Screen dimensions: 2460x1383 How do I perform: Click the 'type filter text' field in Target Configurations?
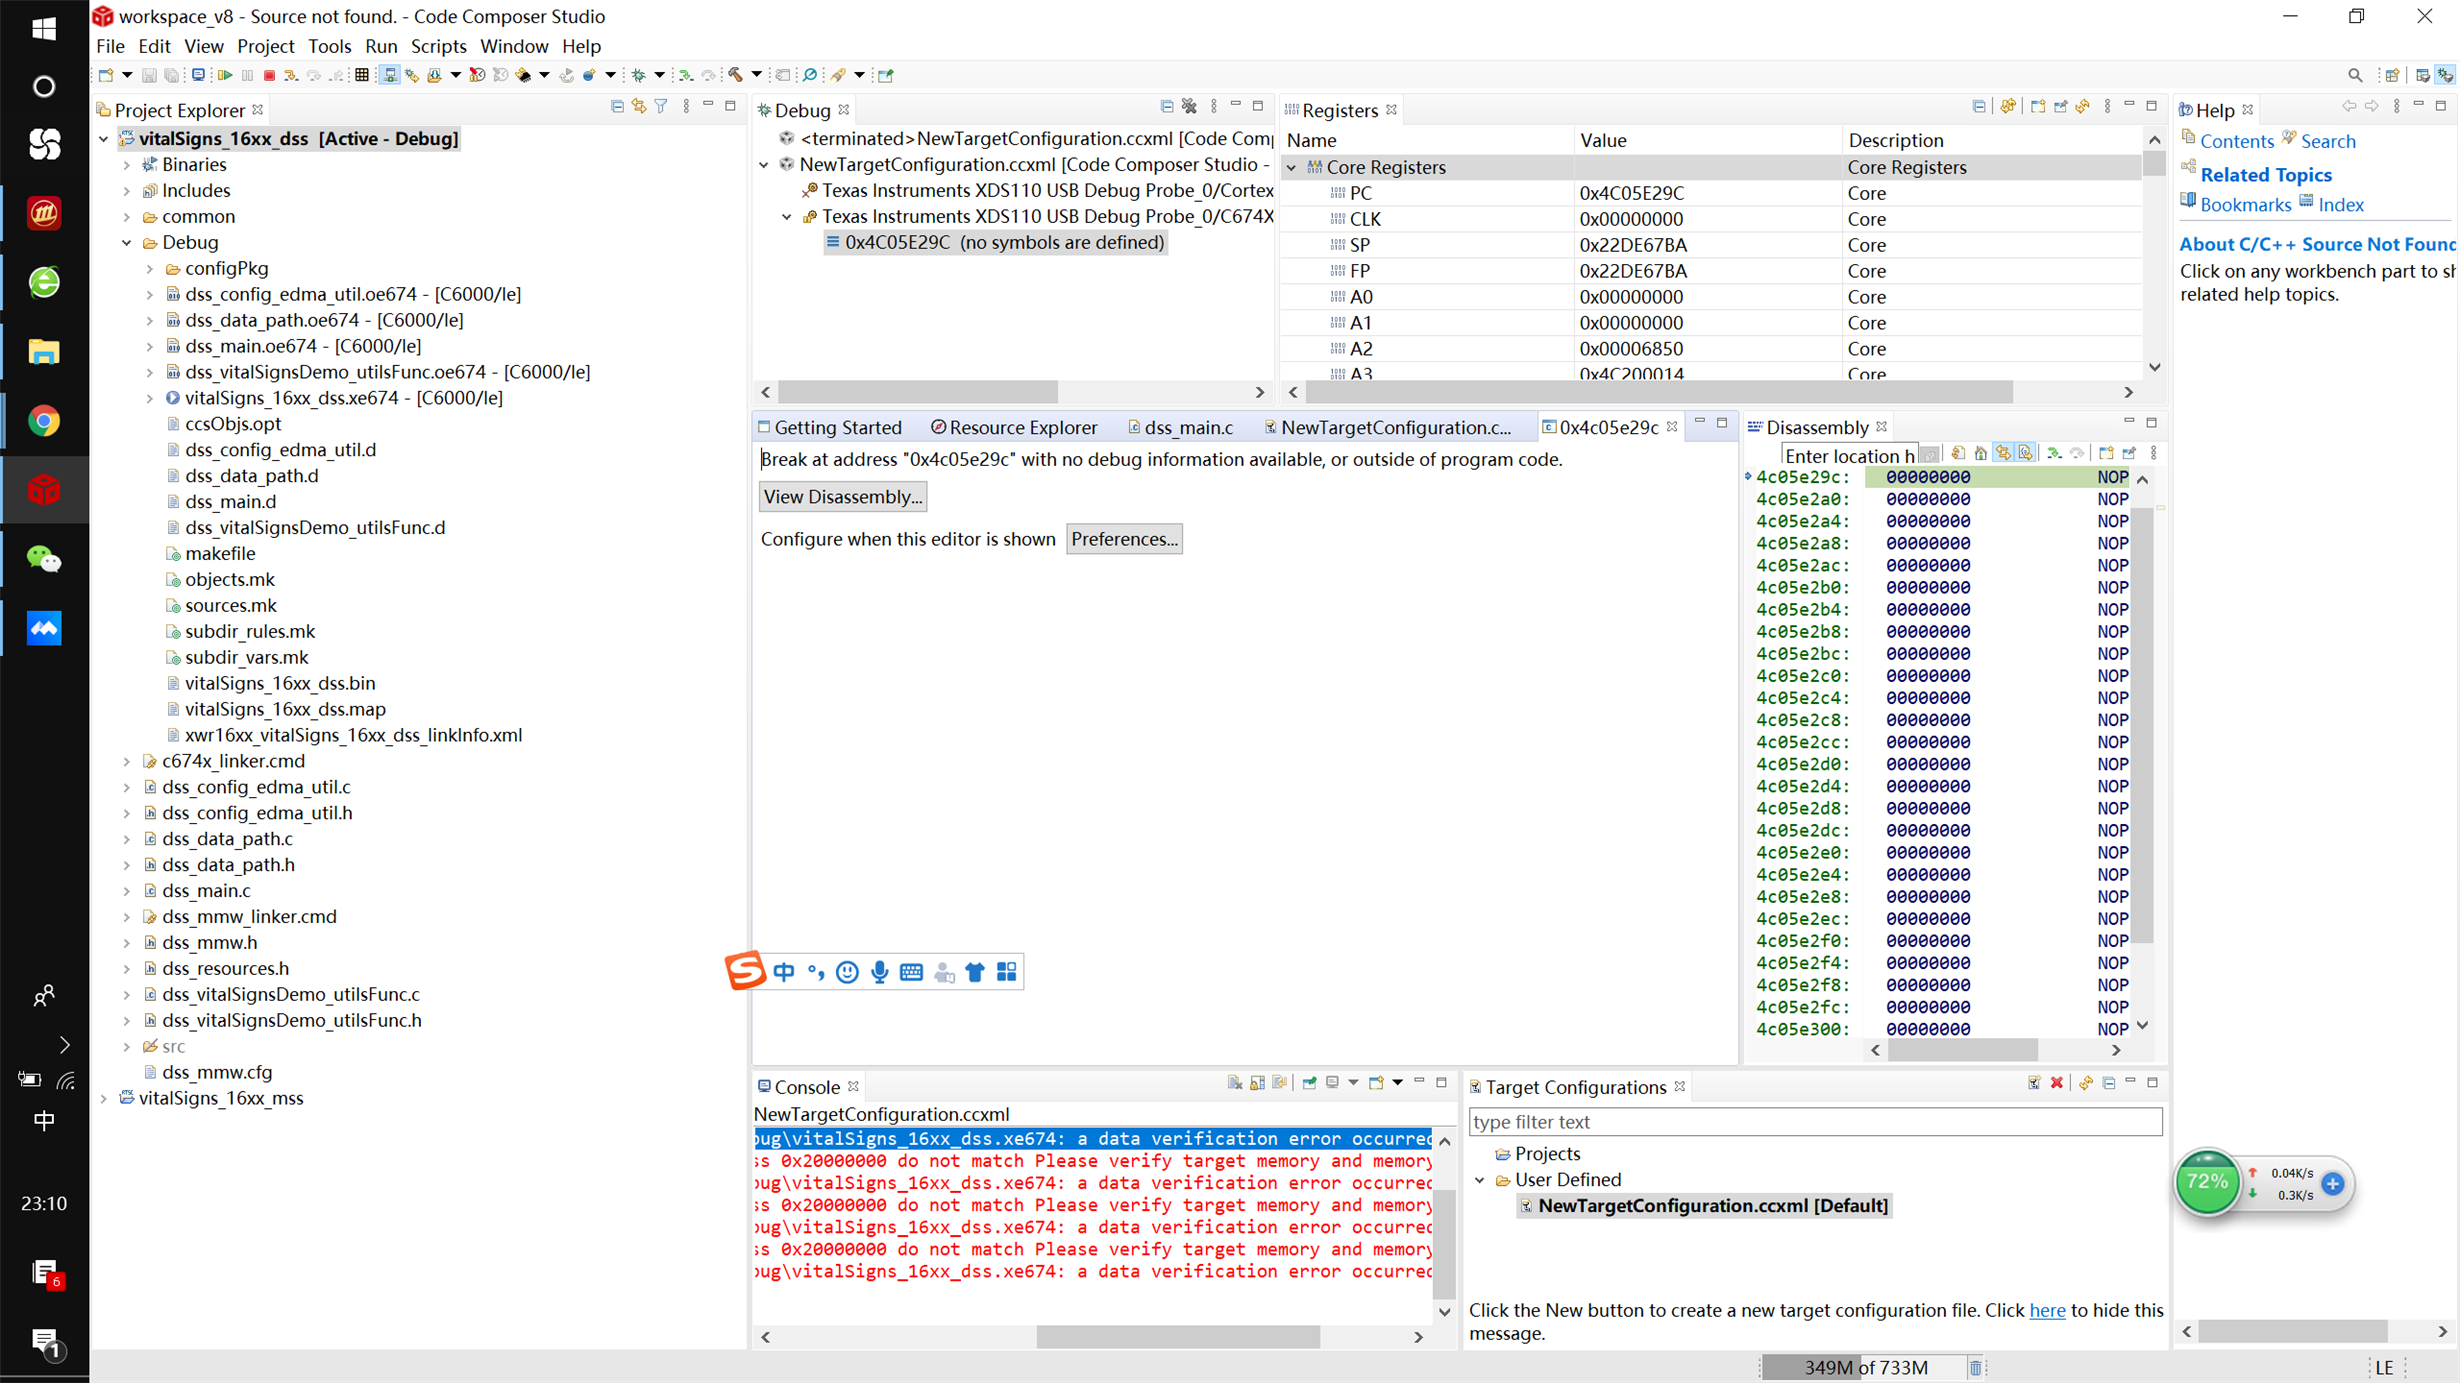[x=1815, y=1122]
